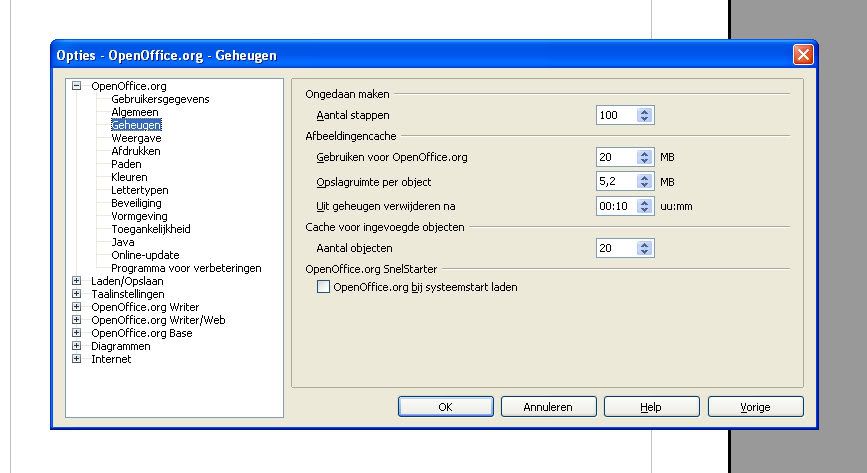The height and width of the screenshot is (473, 867).
Task: Expand the OpenOffice.org Base node
Action: [x=76, y=333]
